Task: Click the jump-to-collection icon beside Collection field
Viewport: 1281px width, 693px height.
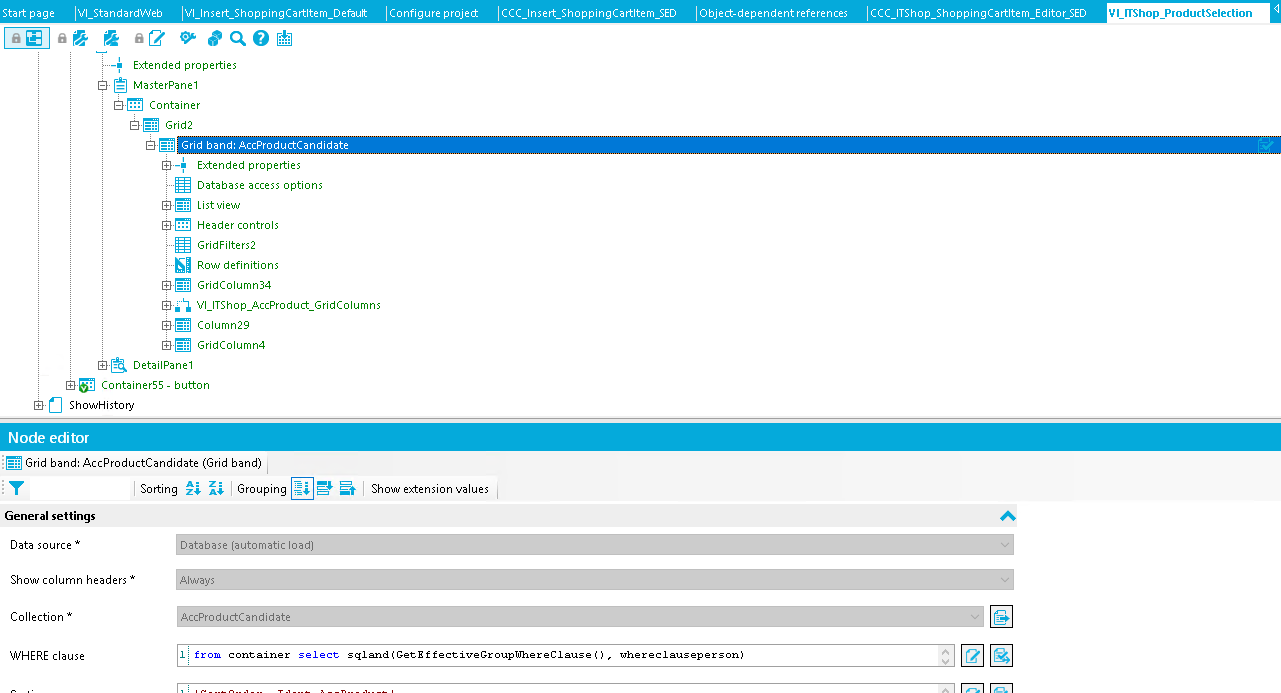Action: [x=1001, y=617]
